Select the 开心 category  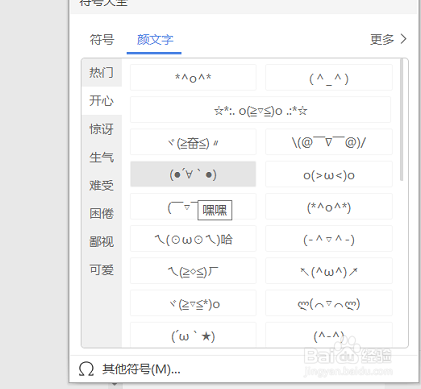[102, 101]
